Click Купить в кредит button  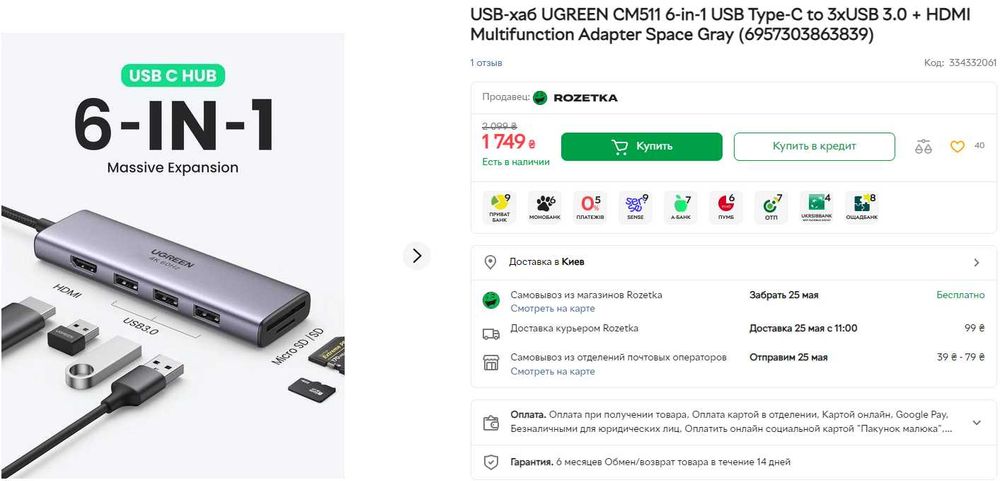814,147
